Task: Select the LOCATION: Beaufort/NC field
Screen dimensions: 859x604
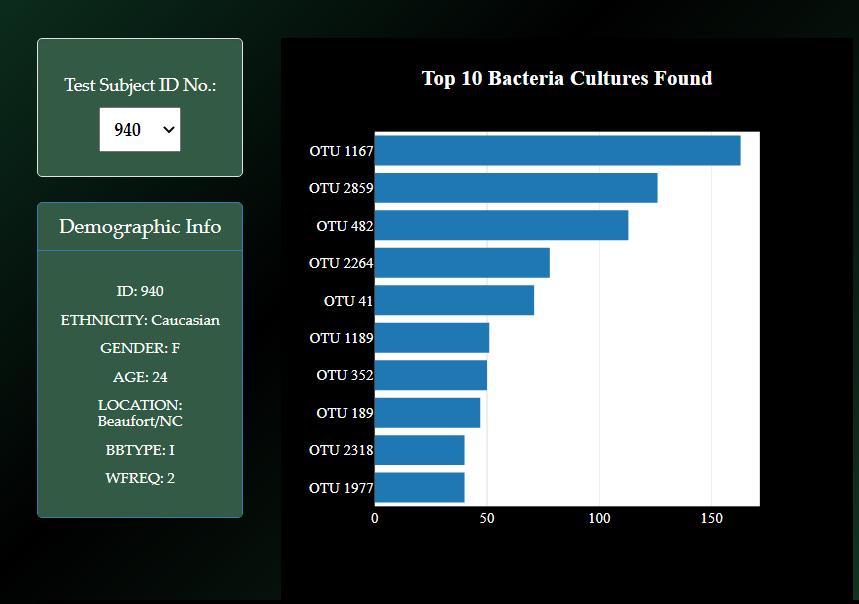Action: [x=139, y=413]
